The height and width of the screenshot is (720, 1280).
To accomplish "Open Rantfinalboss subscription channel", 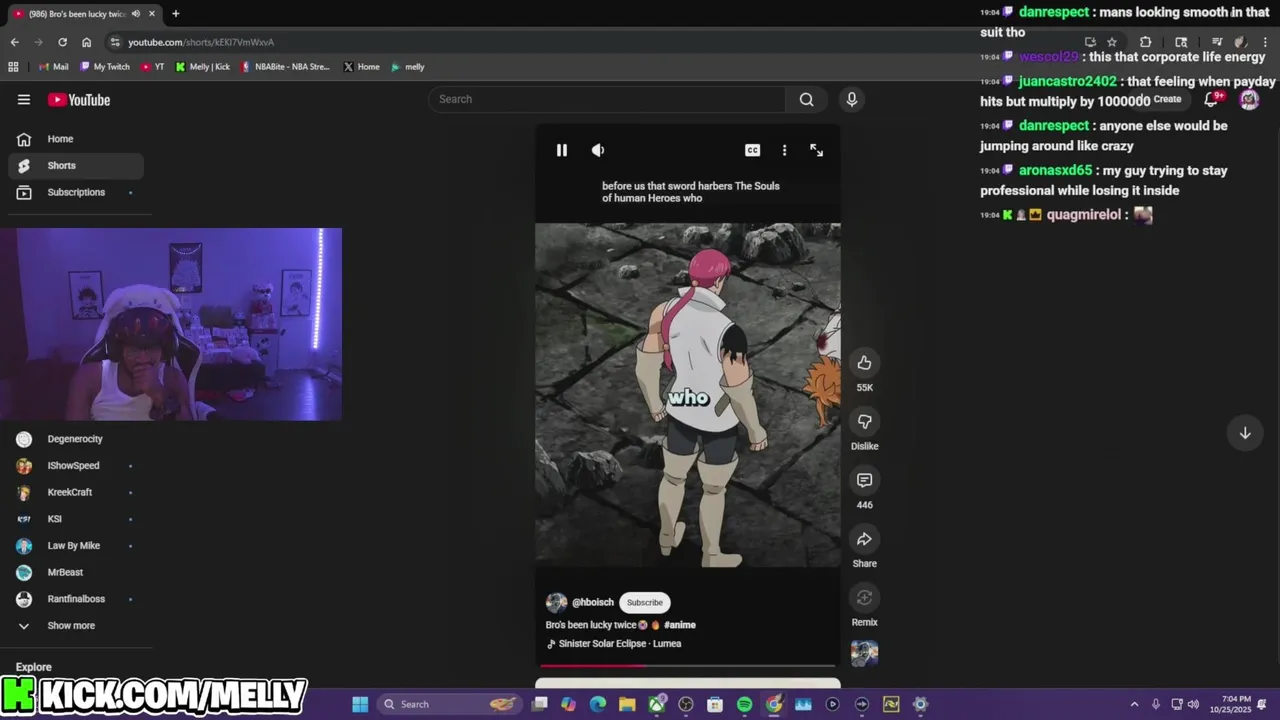I will 76,599.
